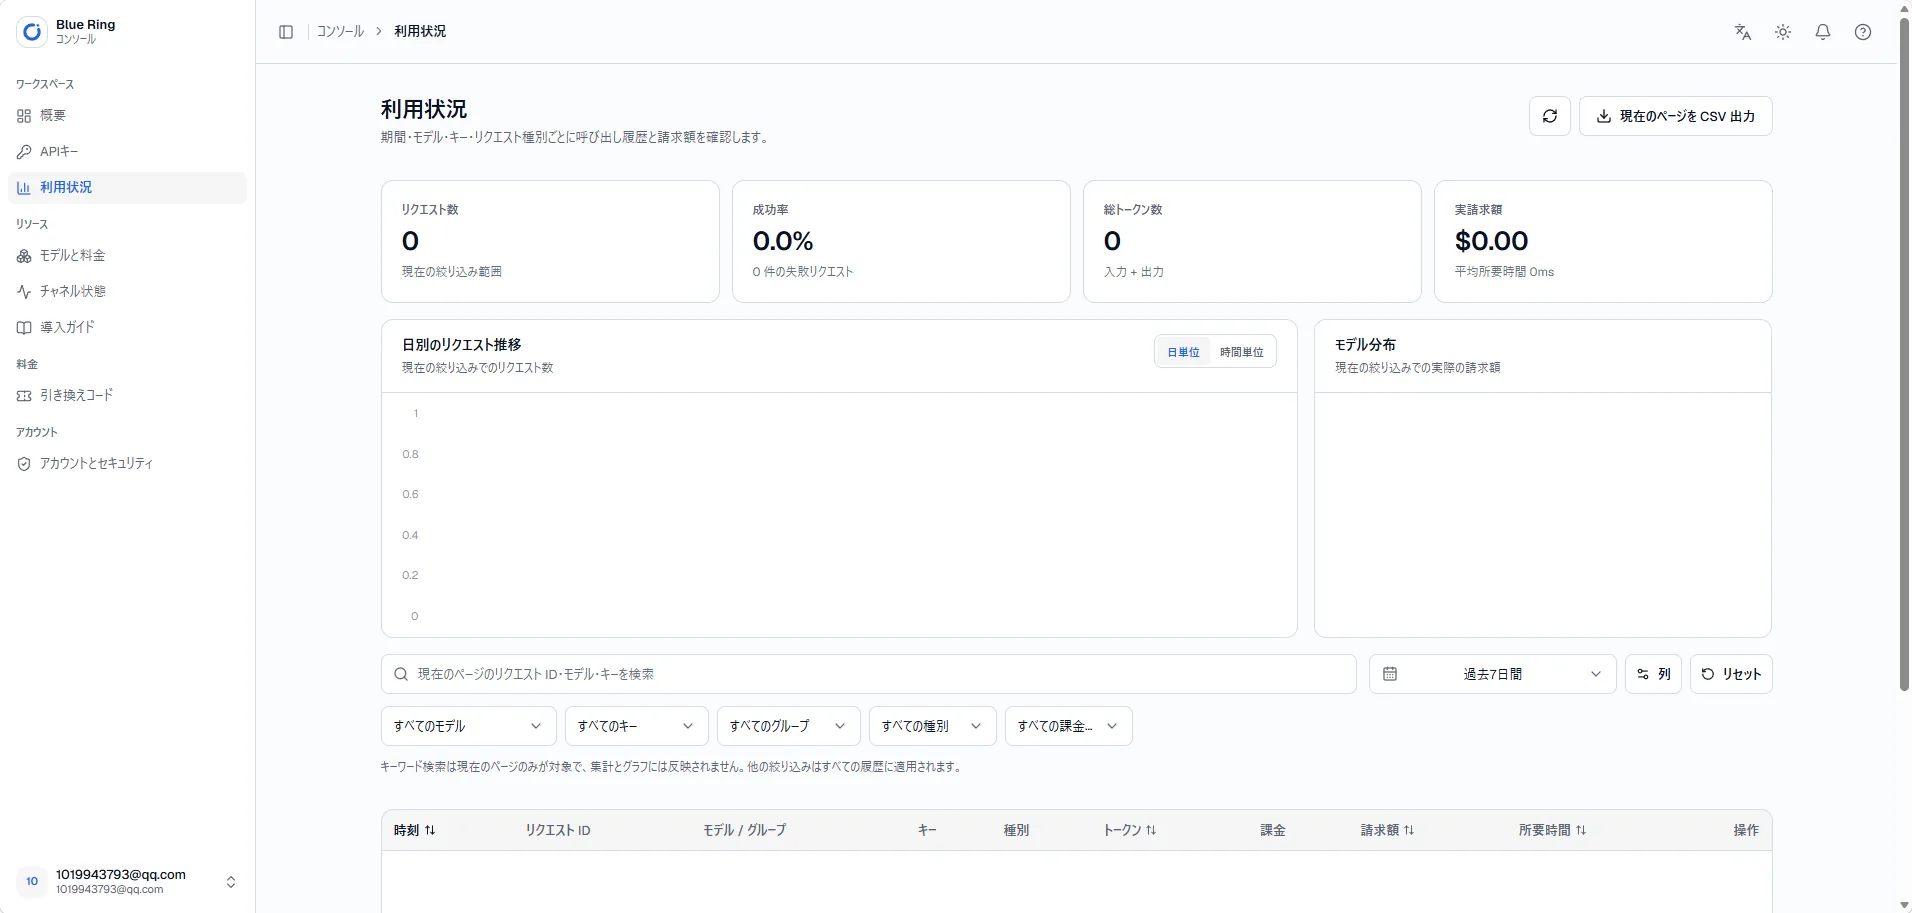Click the モデル / グループ column header
1912x913 pixels.
point(744,830)
